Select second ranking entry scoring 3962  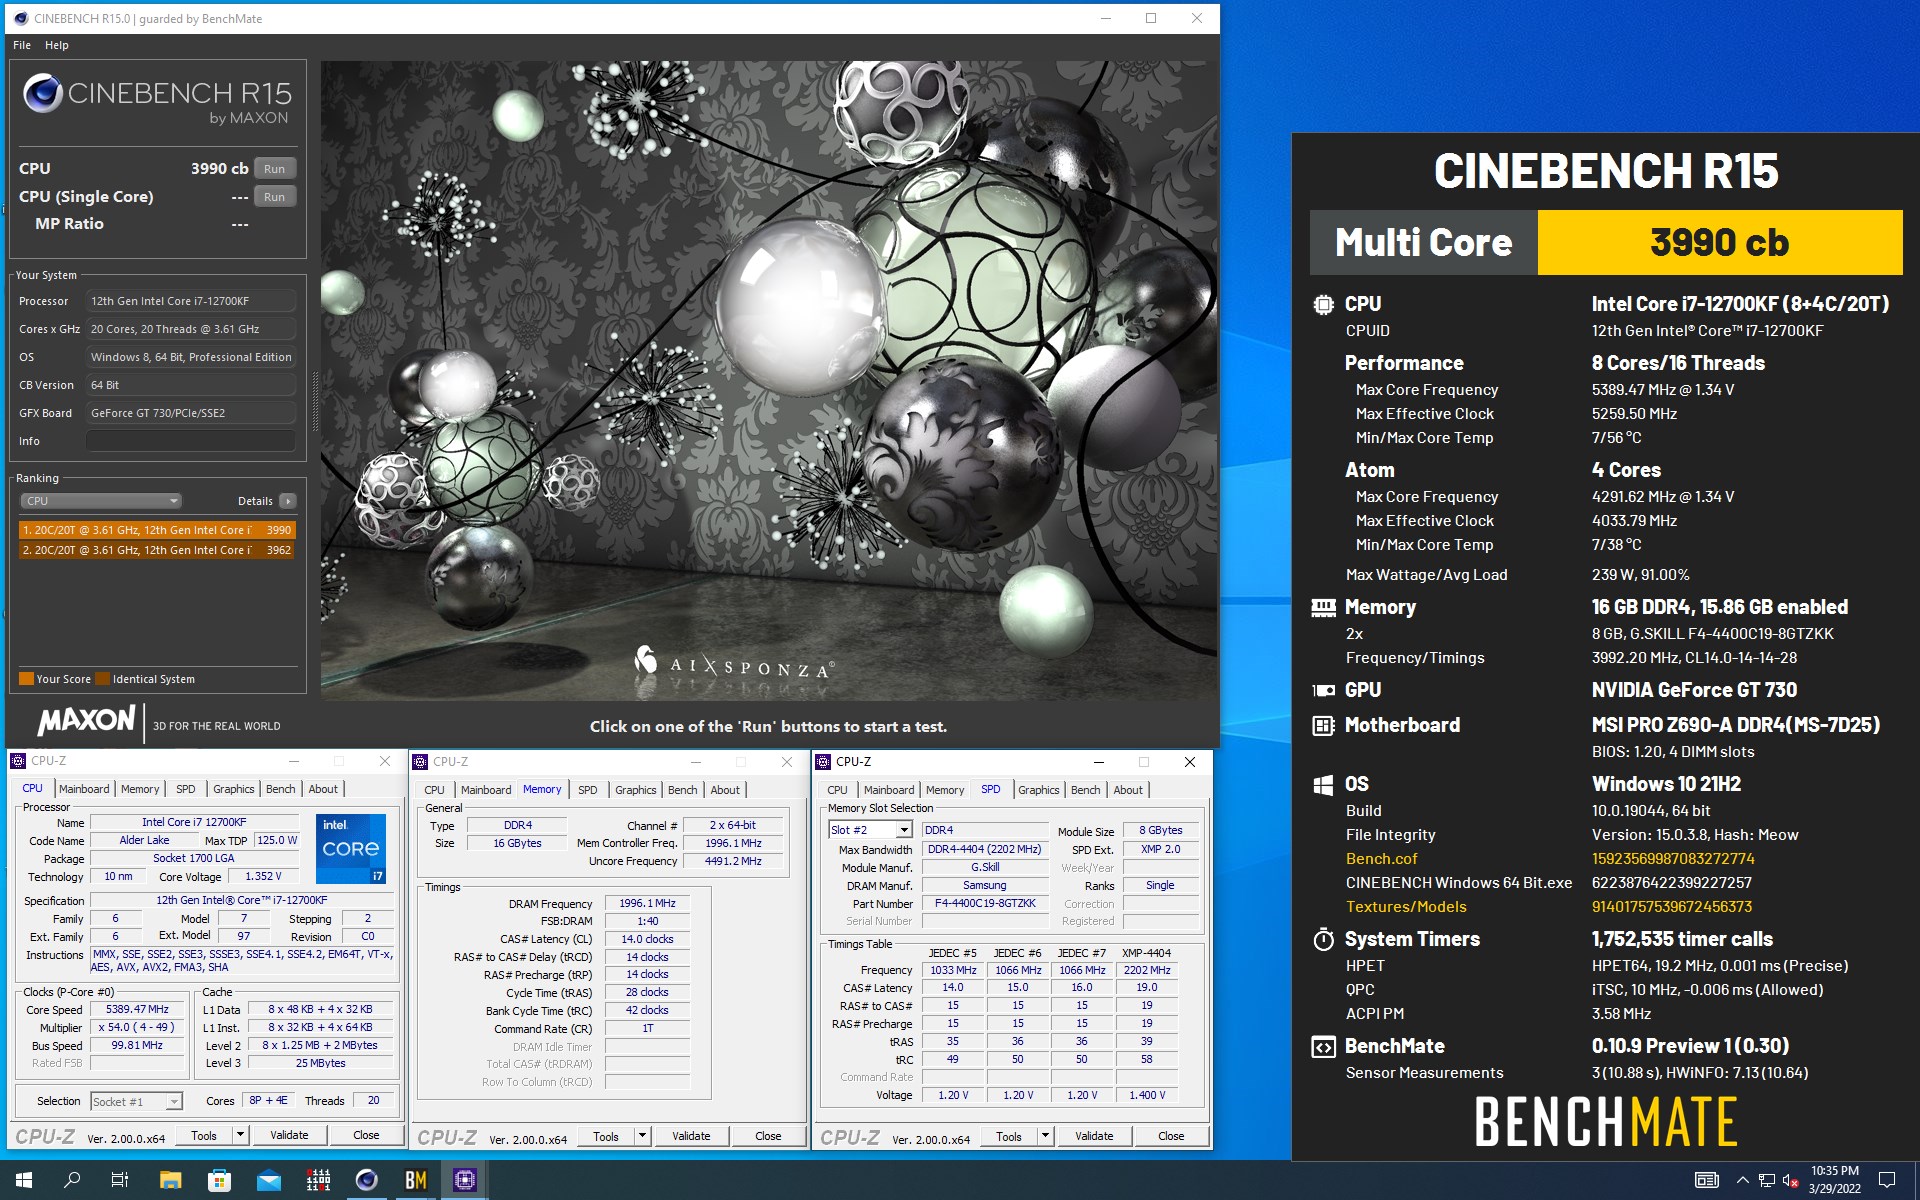tap(157, 550)
